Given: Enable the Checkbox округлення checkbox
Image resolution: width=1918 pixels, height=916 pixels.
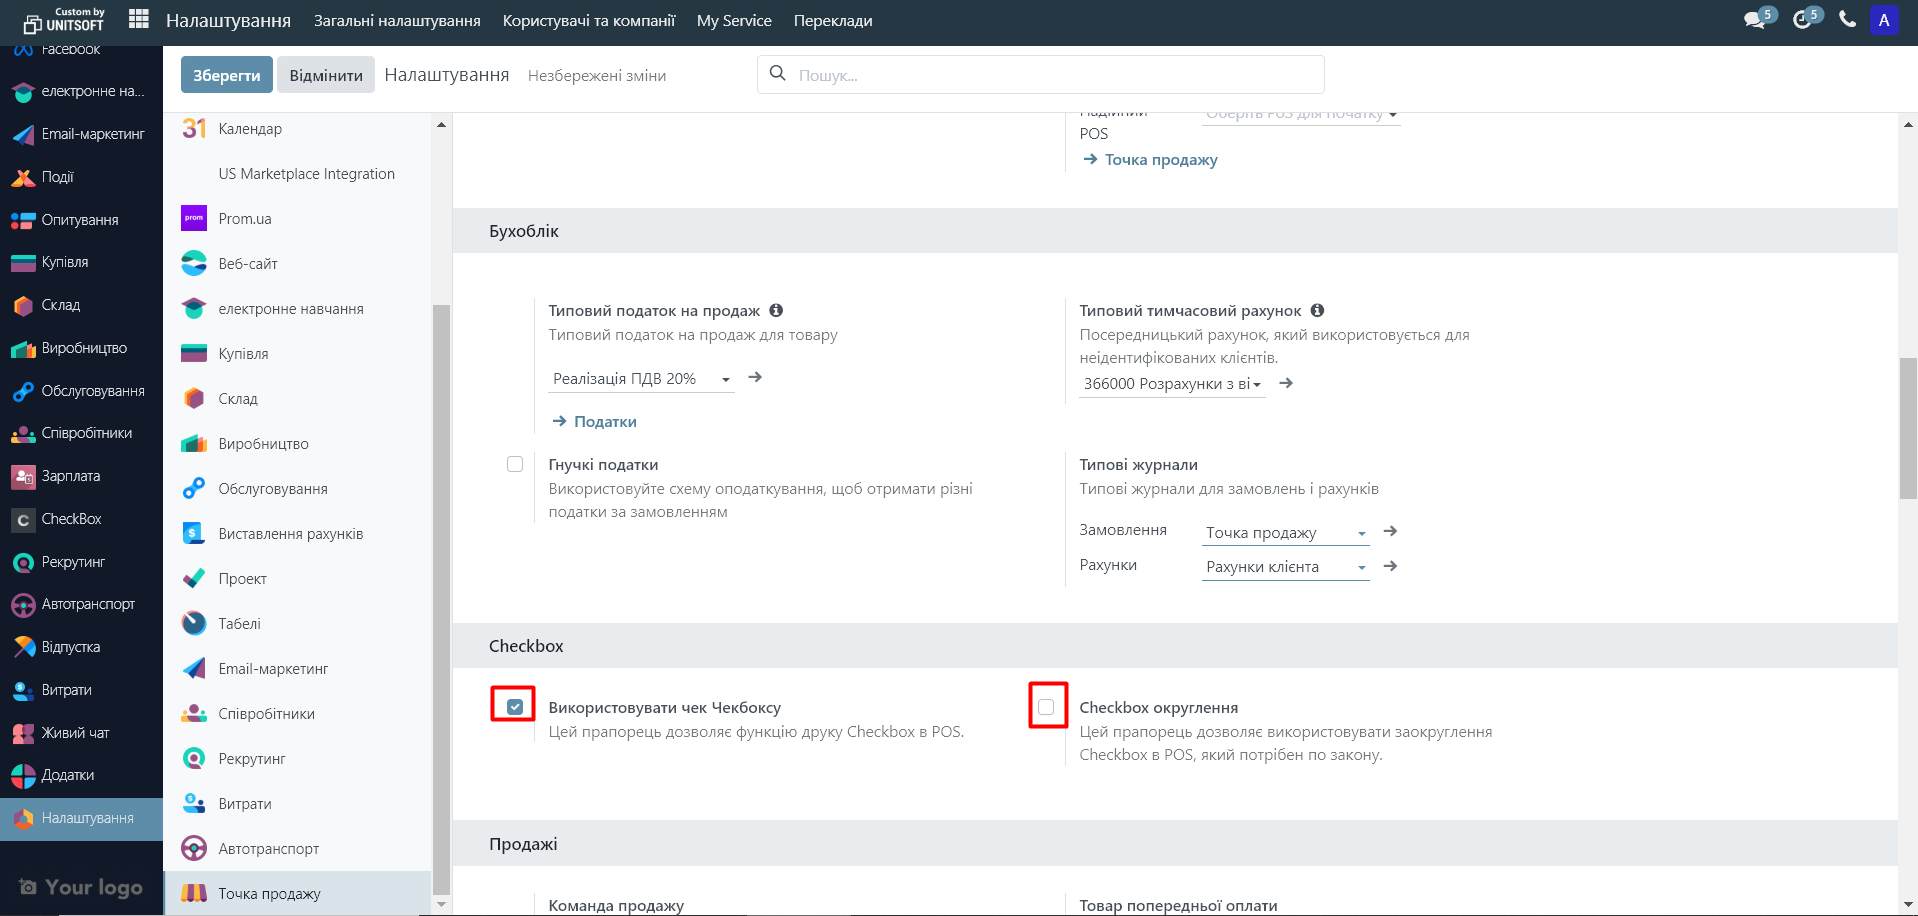Looking at the screenshot, I should coord(1046,707).
